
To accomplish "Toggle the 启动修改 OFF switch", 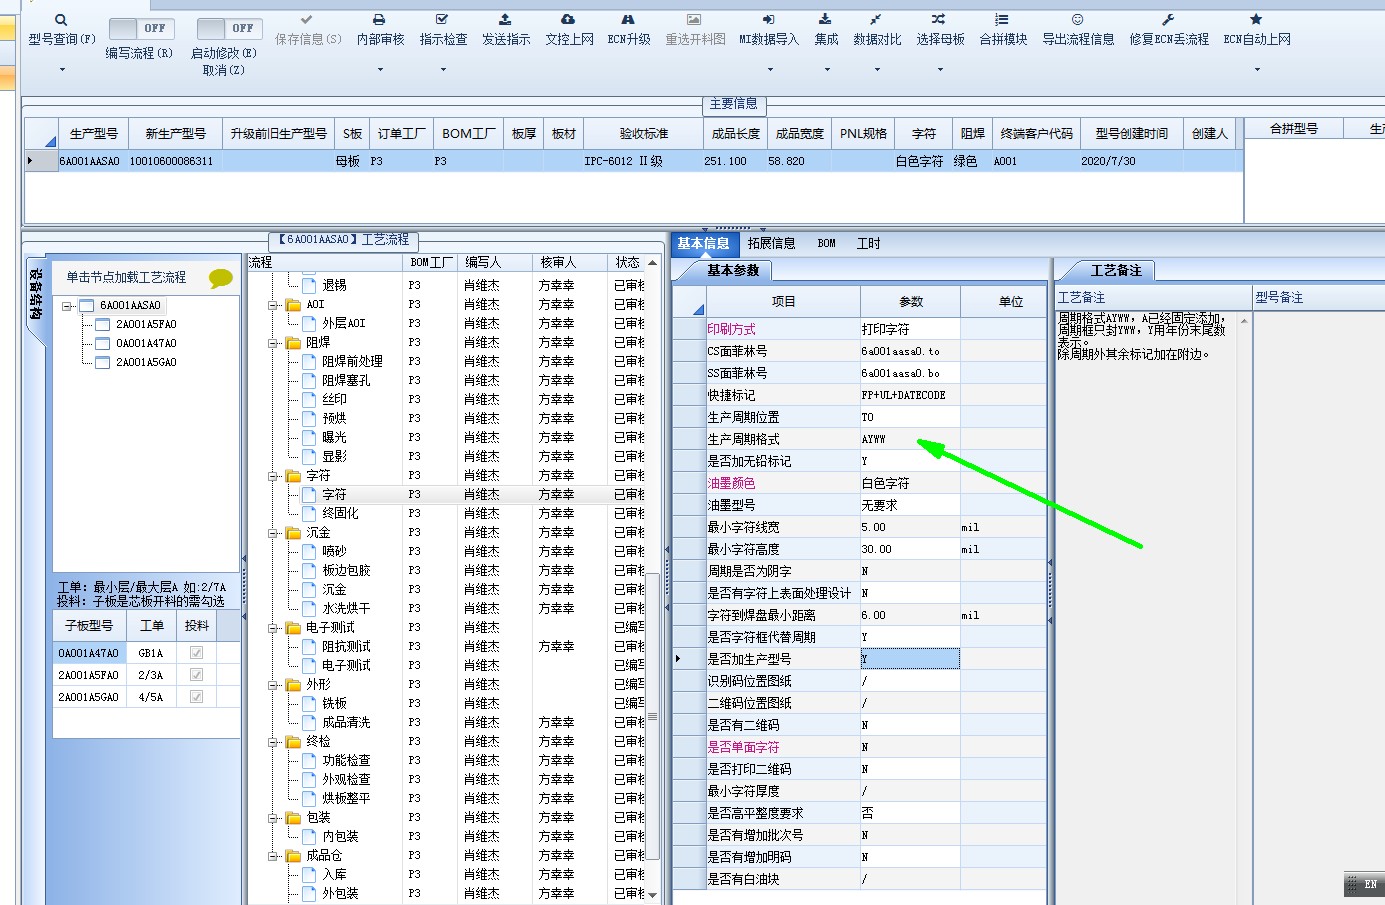I will 228,28.
